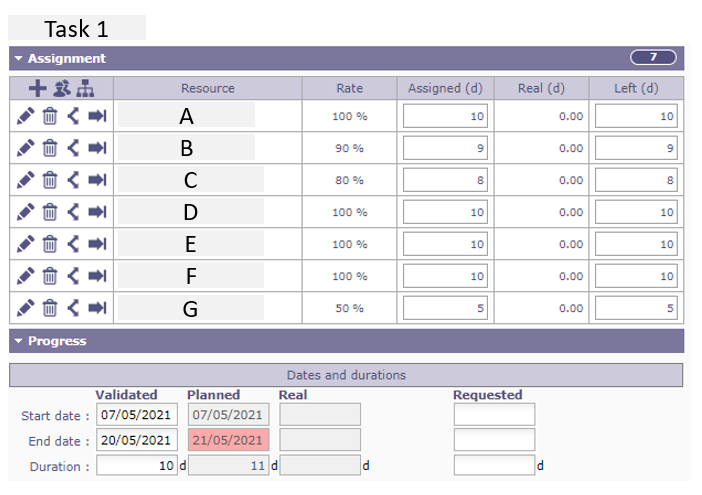This screenshot has width=702, height=495.
Task: Click the arrow icon for resource D
Action: 97,213
